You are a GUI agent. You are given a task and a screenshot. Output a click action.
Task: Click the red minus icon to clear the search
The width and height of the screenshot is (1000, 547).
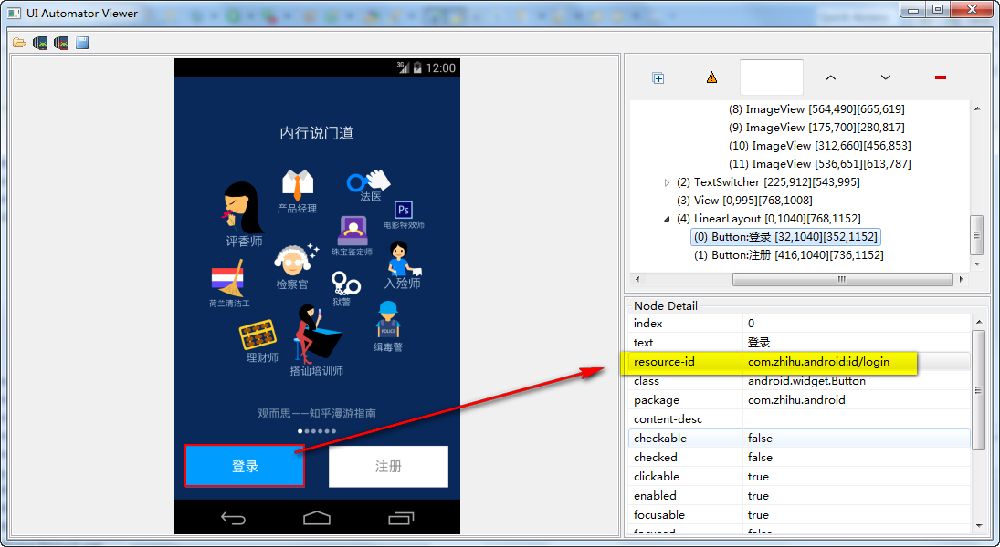940,78
